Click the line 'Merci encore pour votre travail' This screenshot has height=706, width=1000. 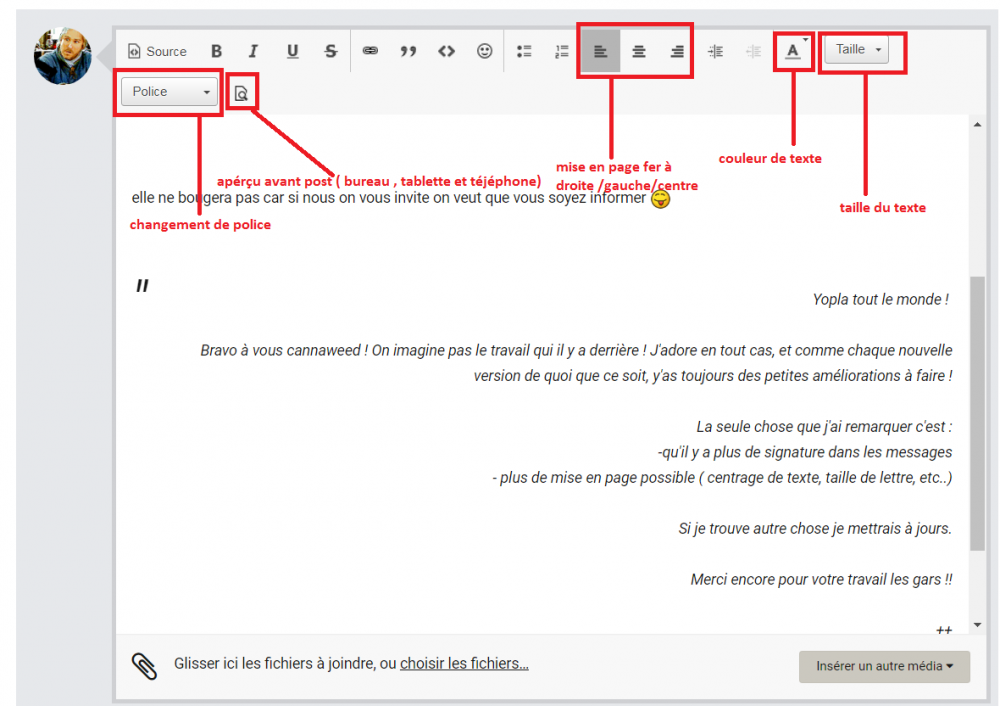click(x=821, y=579)
